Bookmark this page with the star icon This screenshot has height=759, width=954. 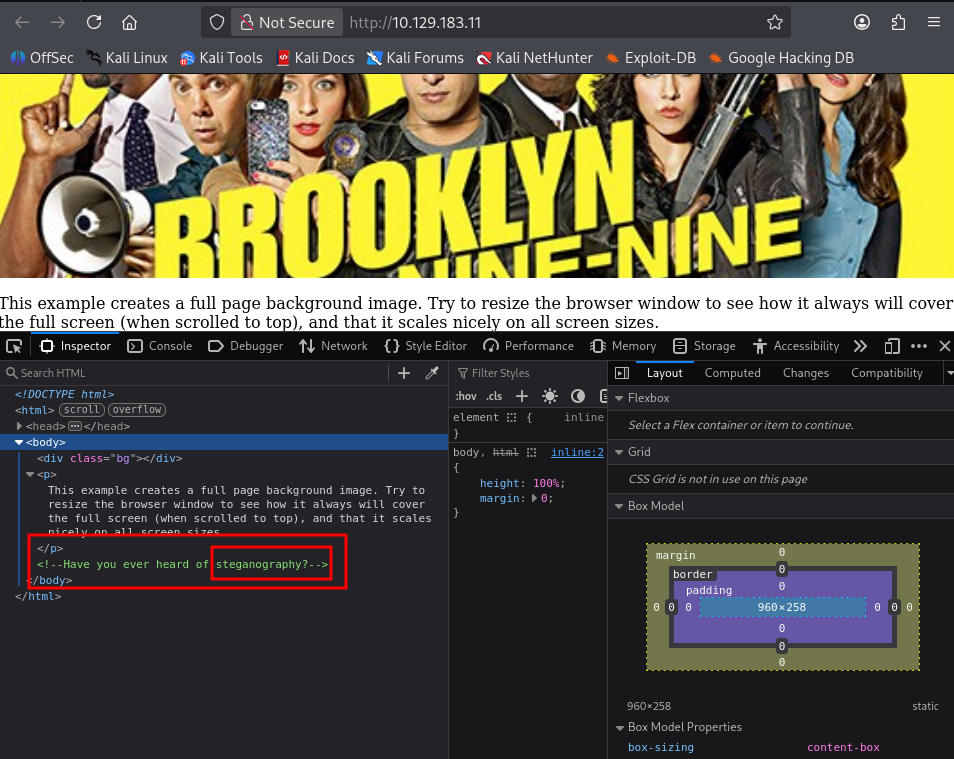click(x=775, y=23)
